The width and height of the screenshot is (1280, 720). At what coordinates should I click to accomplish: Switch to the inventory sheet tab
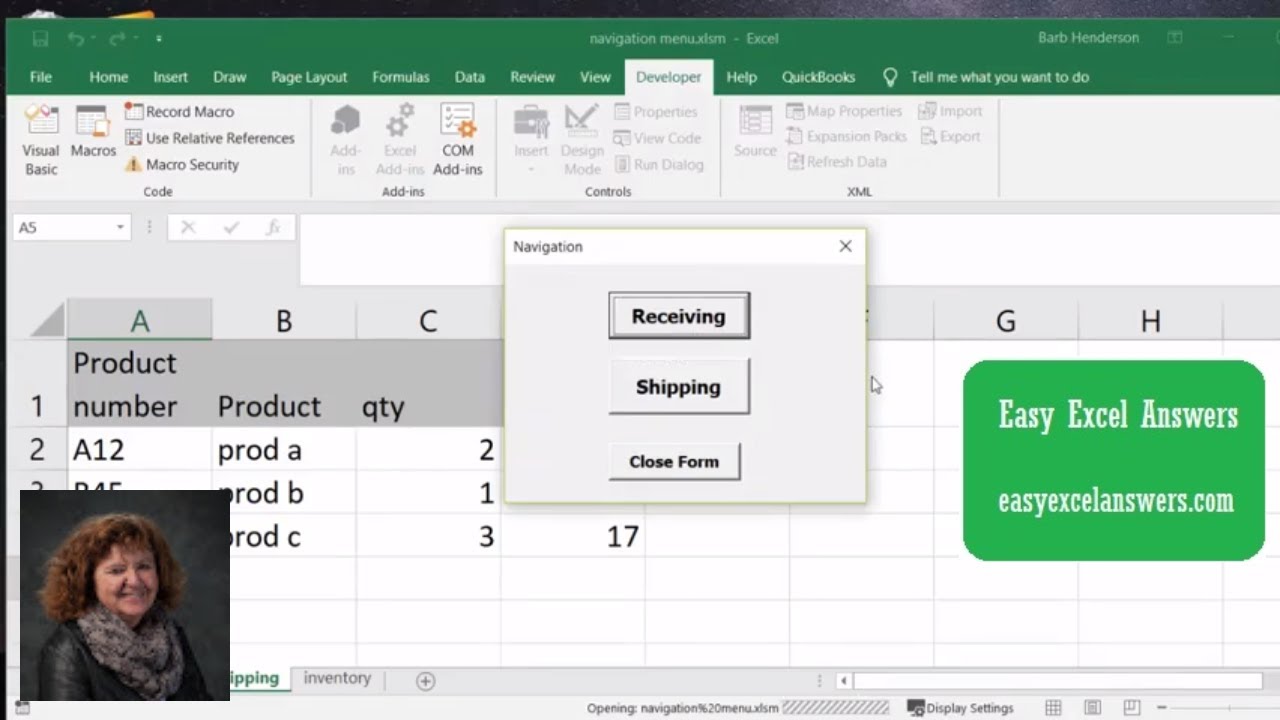click(337, 678)
